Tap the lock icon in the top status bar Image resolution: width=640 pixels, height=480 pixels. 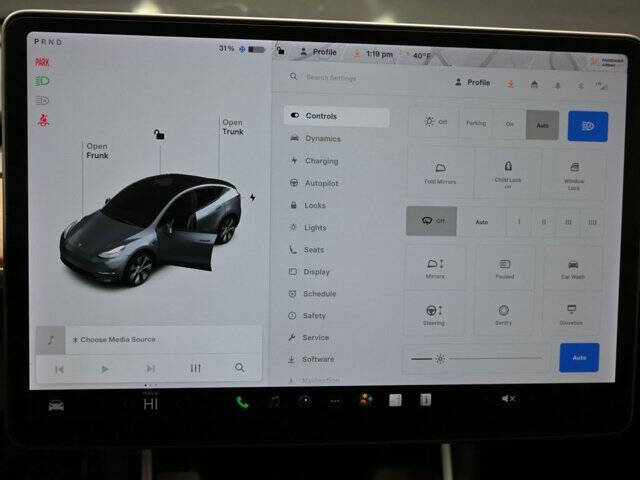[x=280, y=51]
